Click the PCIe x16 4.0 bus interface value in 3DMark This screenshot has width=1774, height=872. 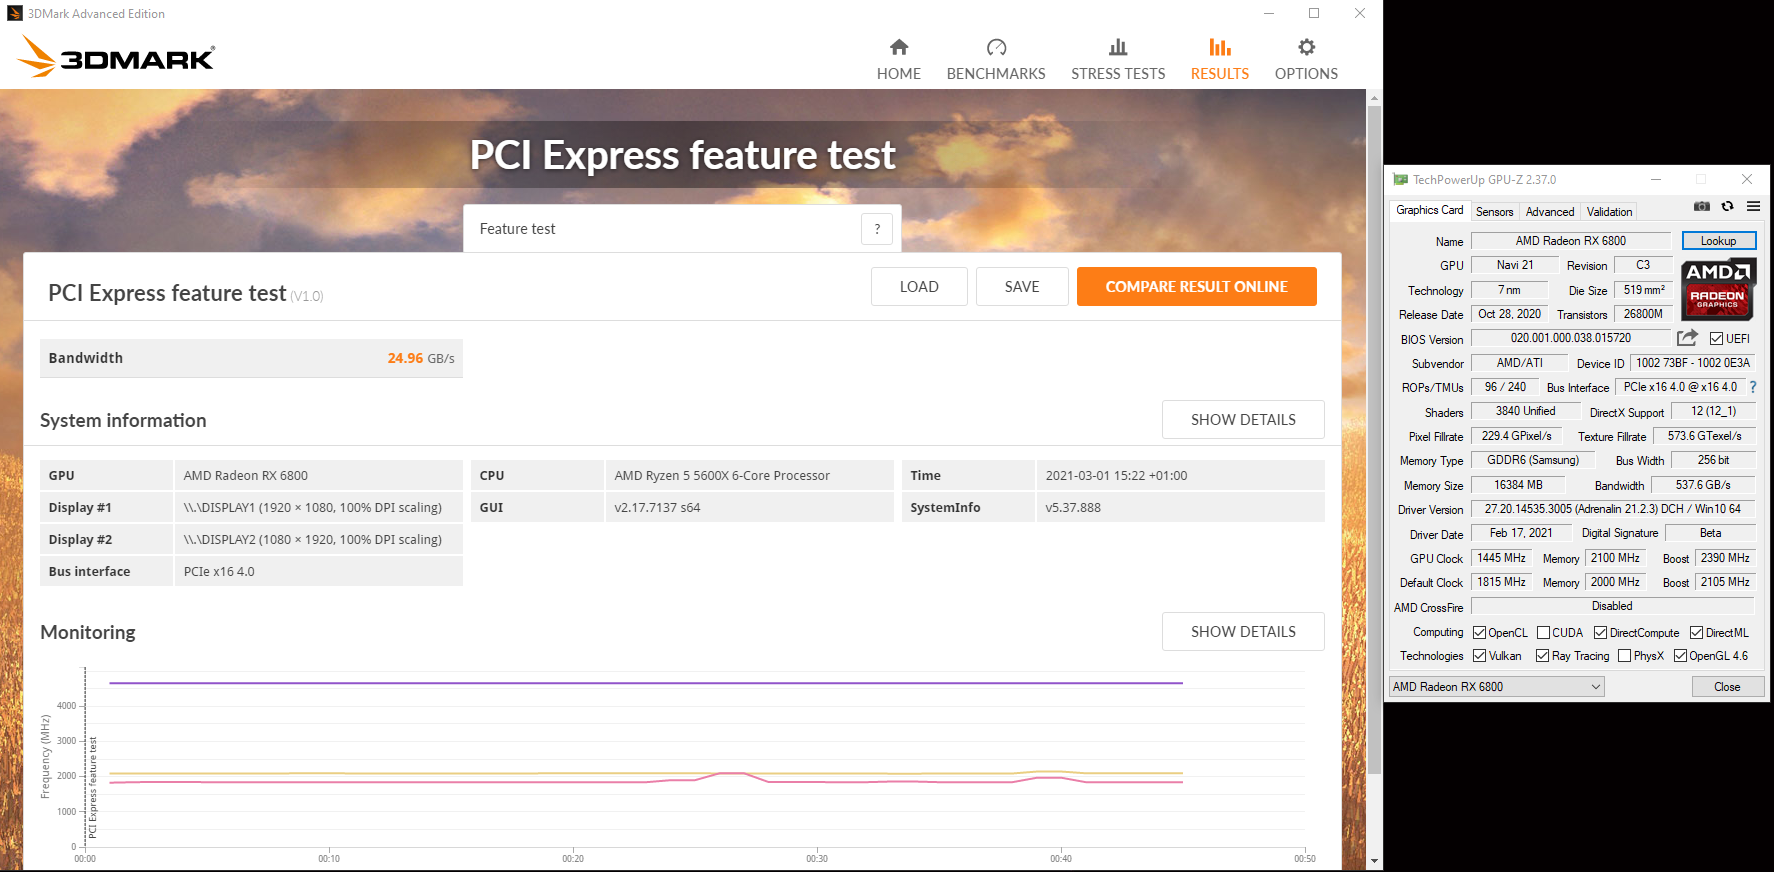point(318,572)
